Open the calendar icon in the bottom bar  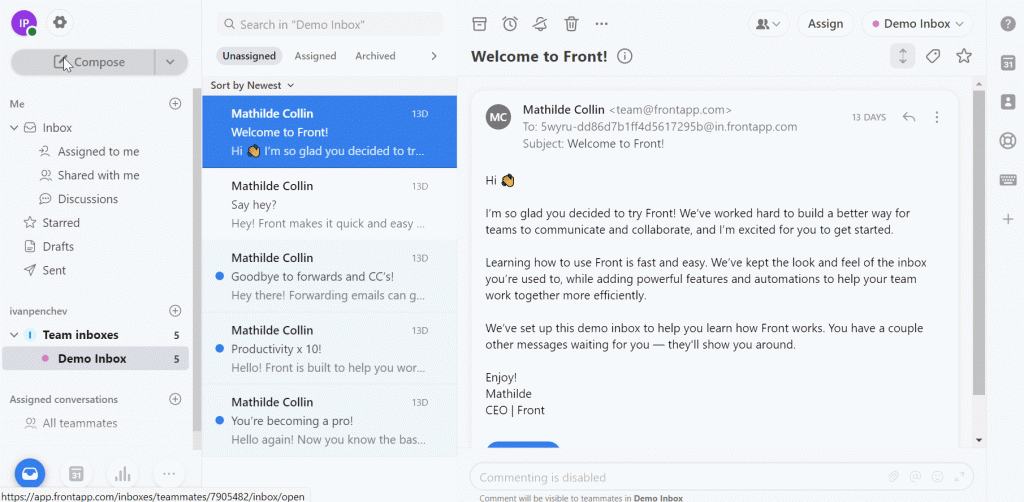click(76, 475)
